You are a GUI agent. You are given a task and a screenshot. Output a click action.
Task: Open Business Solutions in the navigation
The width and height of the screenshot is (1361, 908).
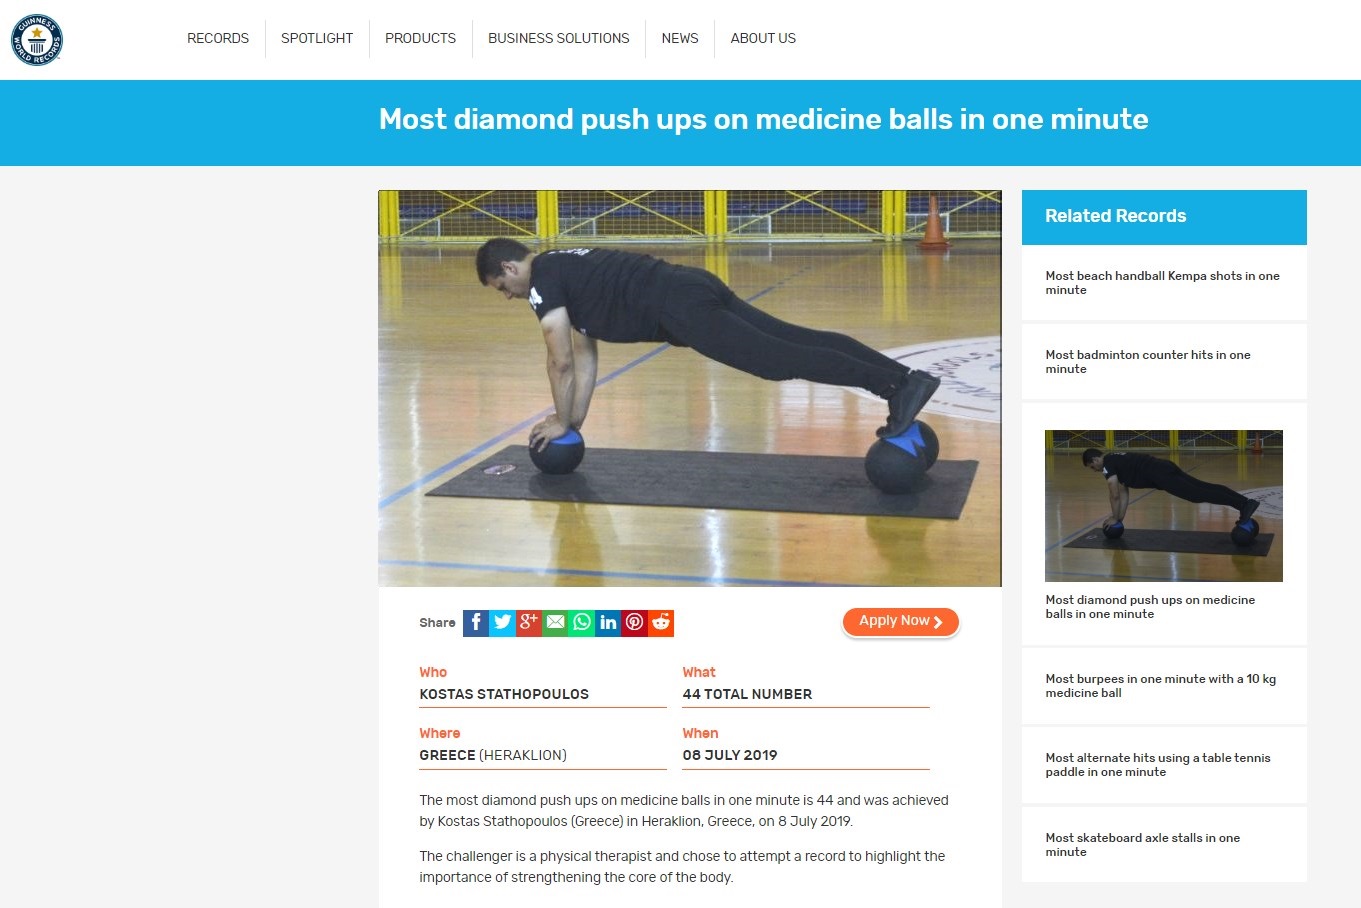coord(559,38)
